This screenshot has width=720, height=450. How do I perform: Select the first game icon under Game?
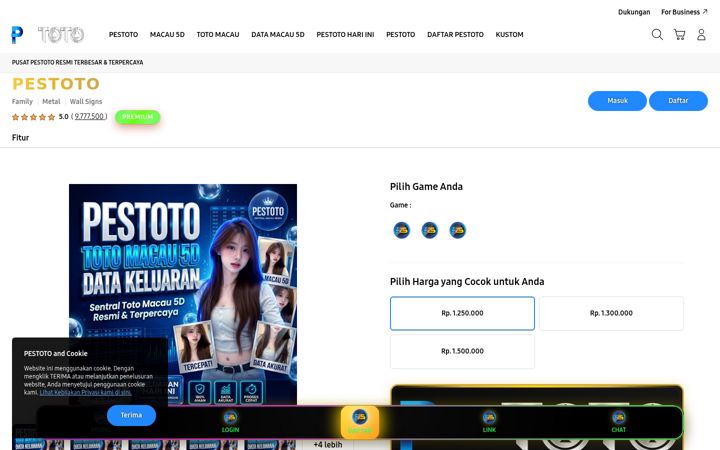(x=402, y=230)
